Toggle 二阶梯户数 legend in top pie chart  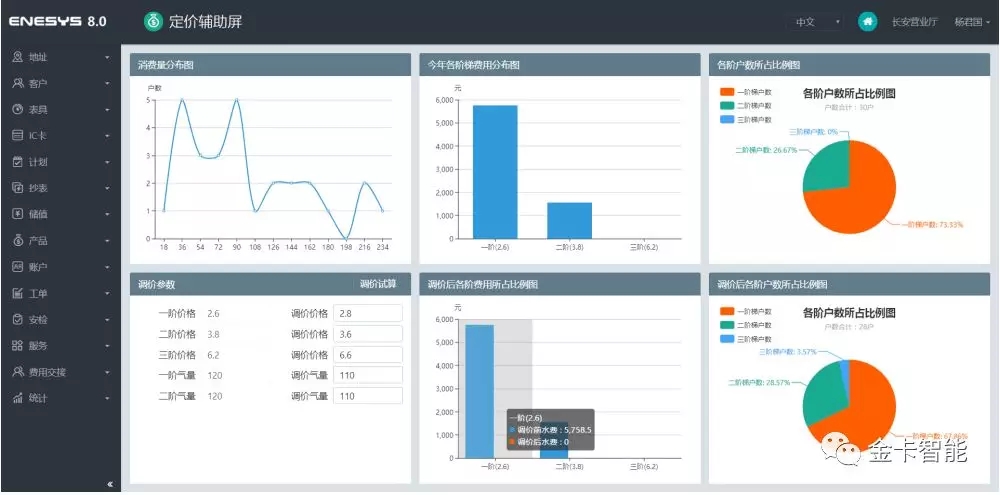coord(746,105)
